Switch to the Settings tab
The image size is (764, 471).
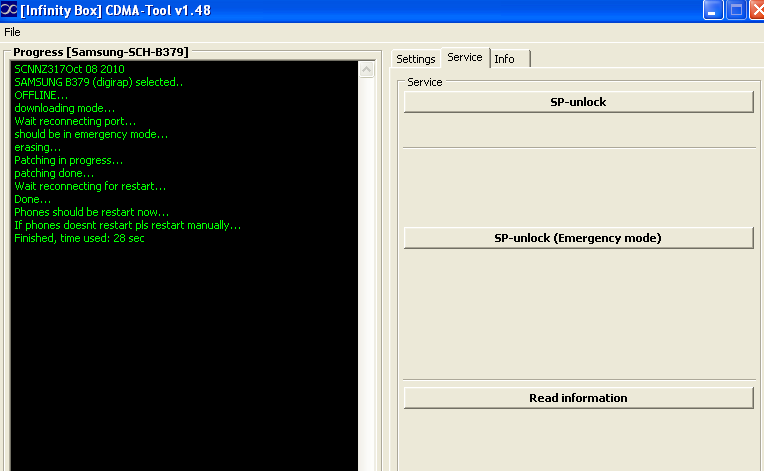click(x=416, y=59)
